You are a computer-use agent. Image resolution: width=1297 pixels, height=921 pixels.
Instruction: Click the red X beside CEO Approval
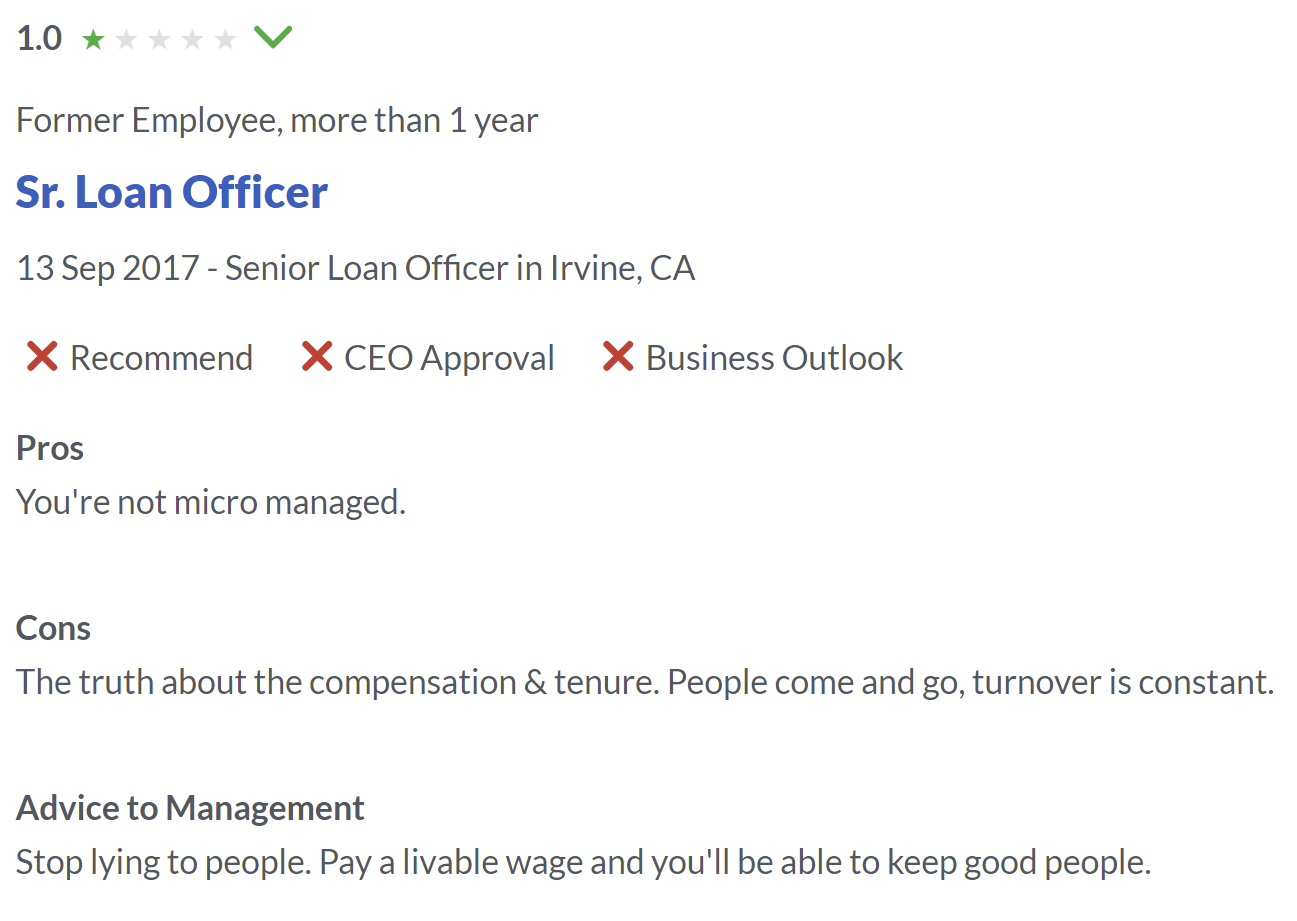(317, 356)
